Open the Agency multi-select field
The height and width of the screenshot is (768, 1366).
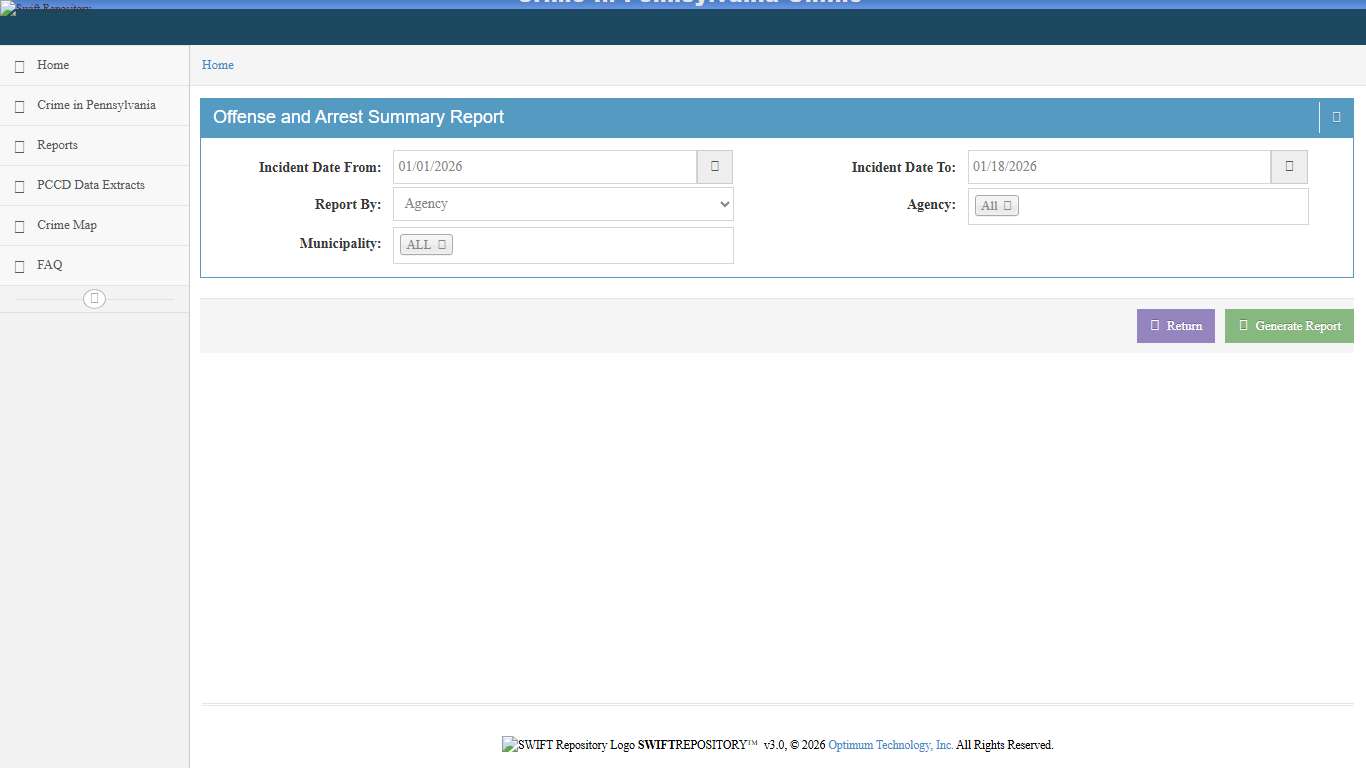click(x=1160, y=206)
